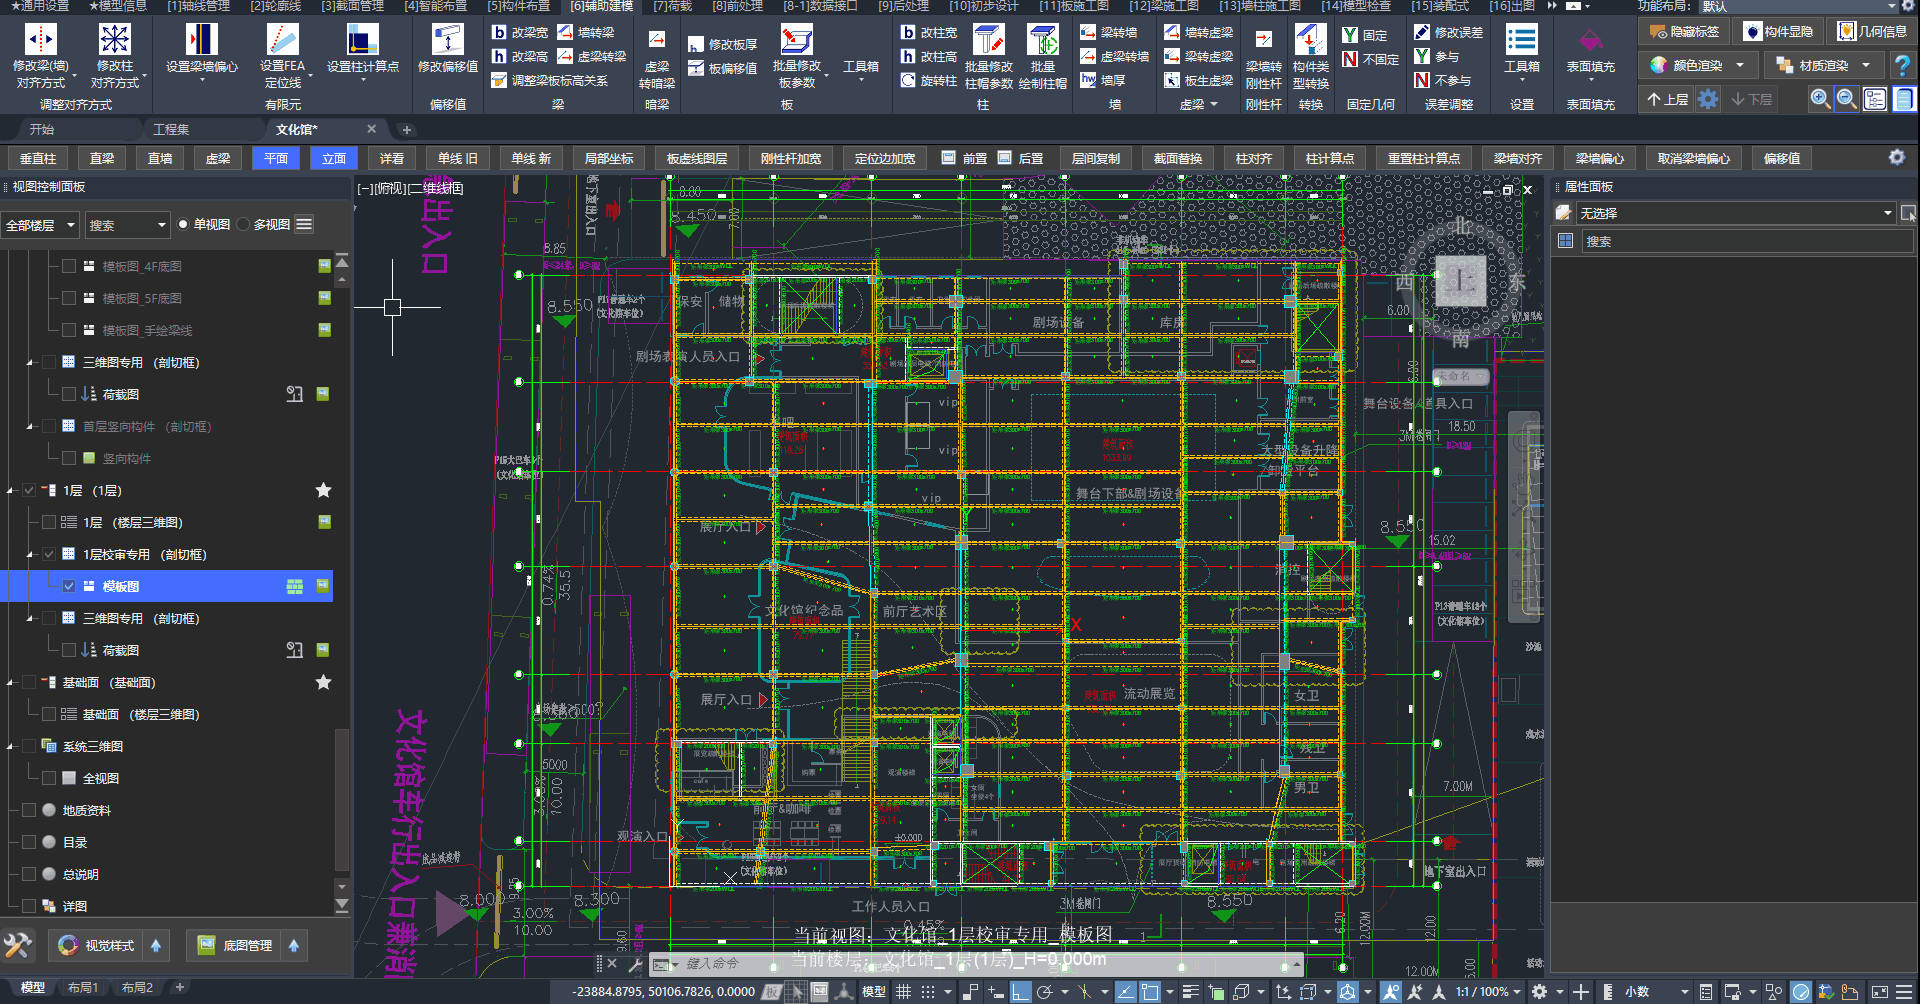
Task: Click the 立面 view button
Action: point(334,158)
